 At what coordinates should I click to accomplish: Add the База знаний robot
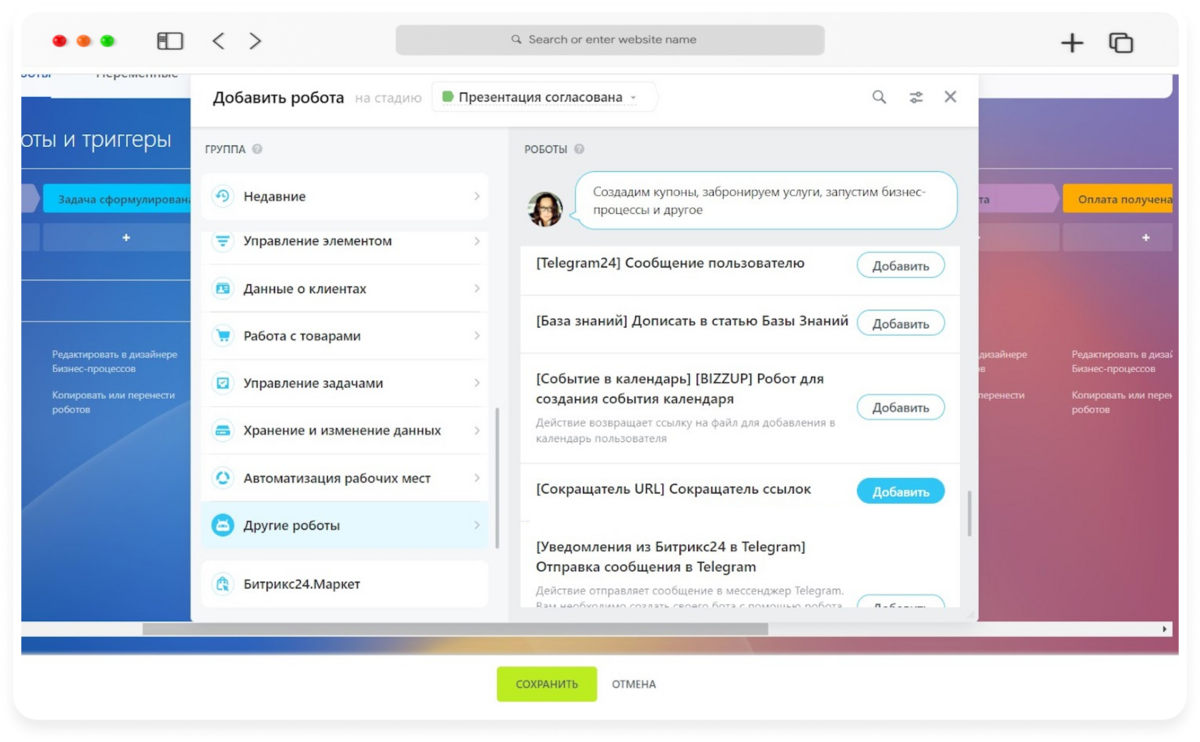coord(900,324)
